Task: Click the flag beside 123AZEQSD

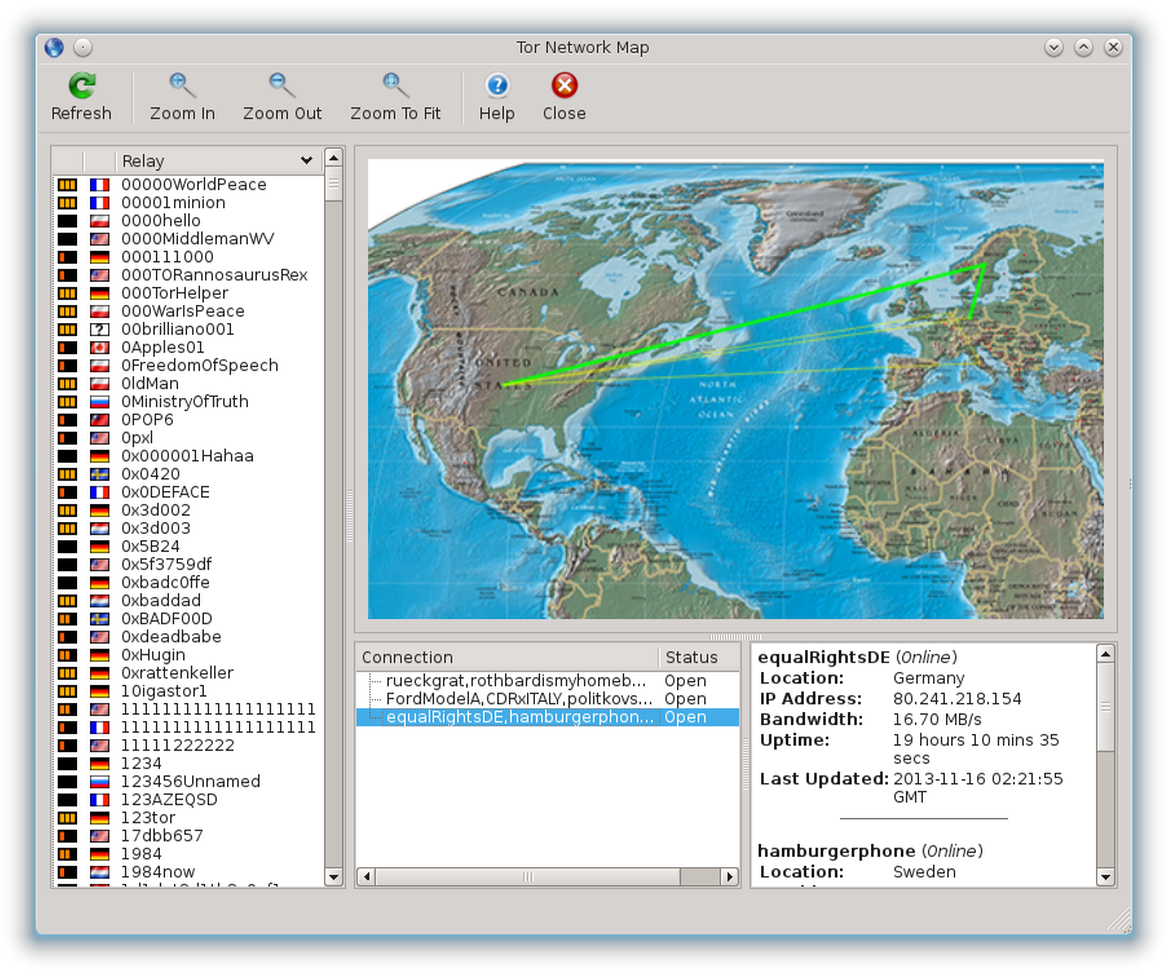Action: point(99,799)
